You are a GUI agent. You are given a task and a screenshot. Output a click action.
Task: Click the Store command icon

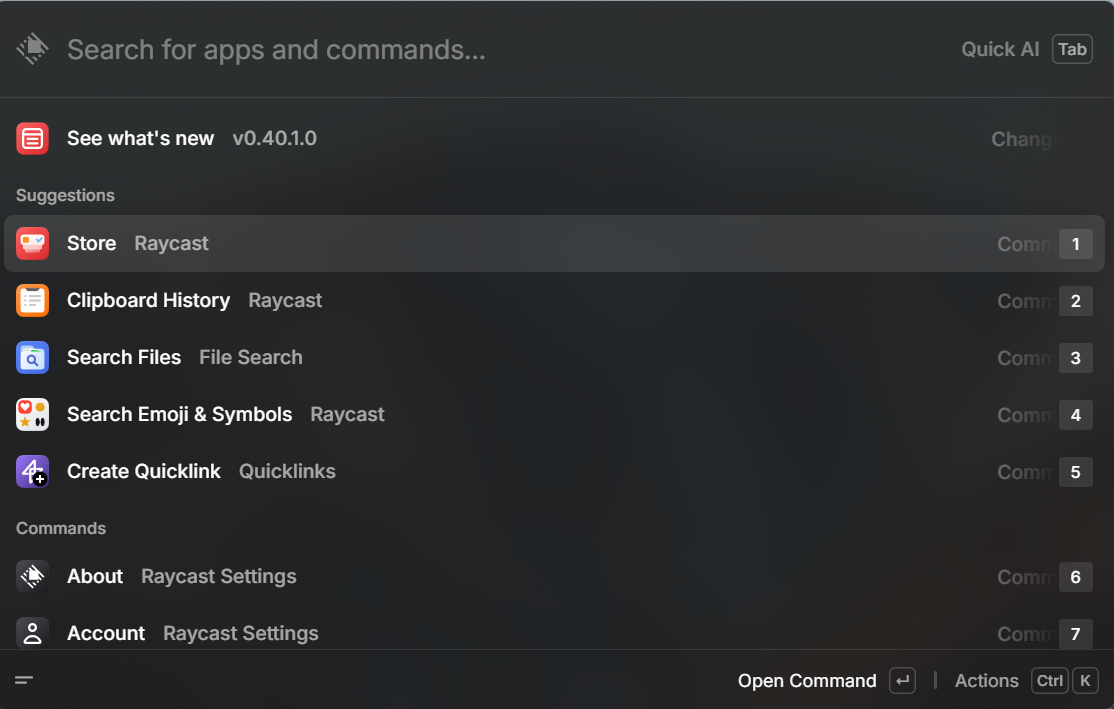(32, 243)
